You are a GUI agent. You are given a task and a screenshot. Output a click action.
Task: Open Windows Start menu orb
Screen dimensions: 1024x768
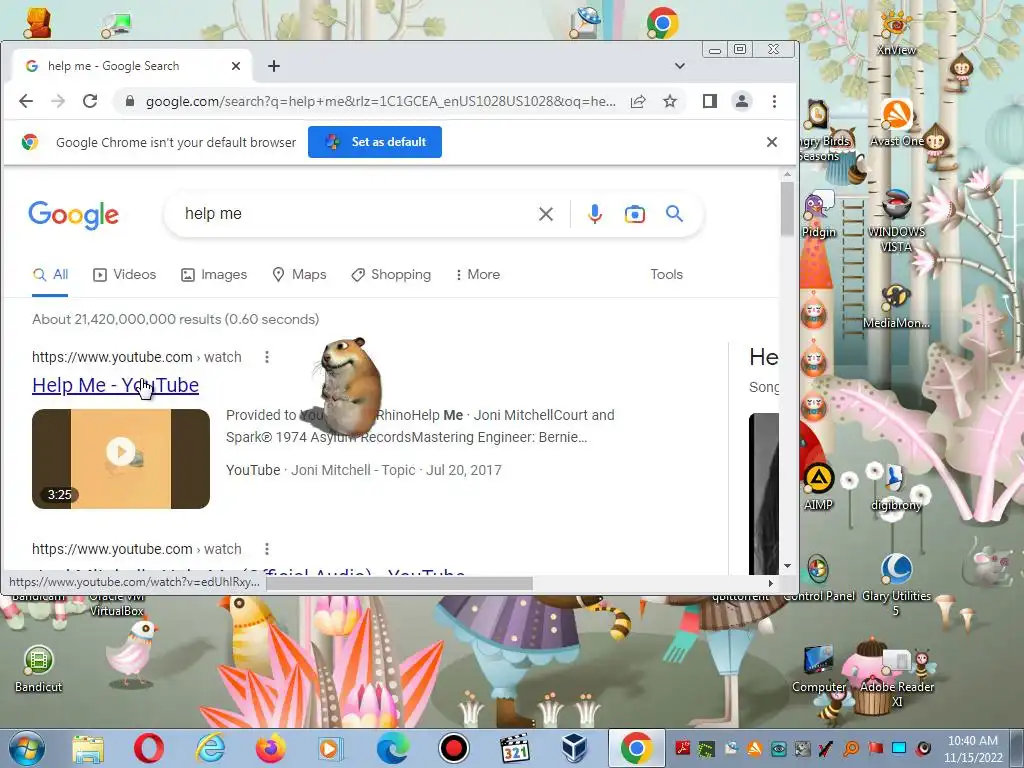coord(27,748)
